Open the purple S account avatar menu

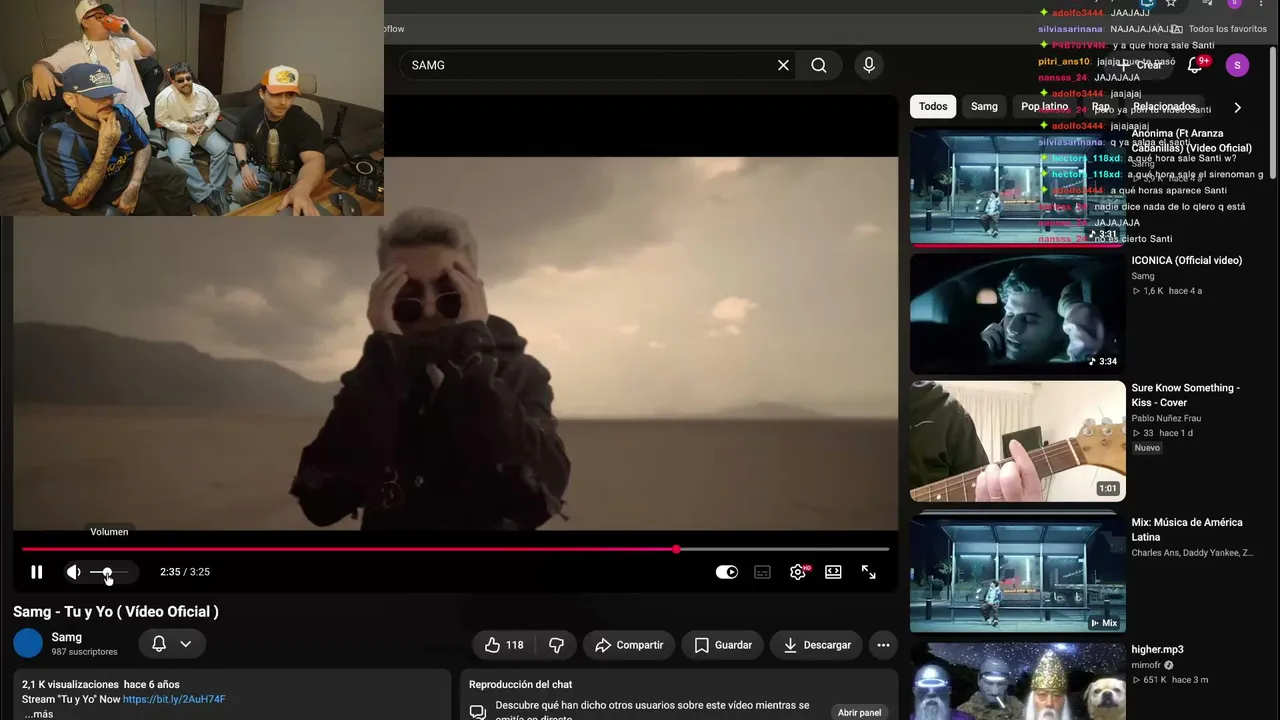point(1237,66)
